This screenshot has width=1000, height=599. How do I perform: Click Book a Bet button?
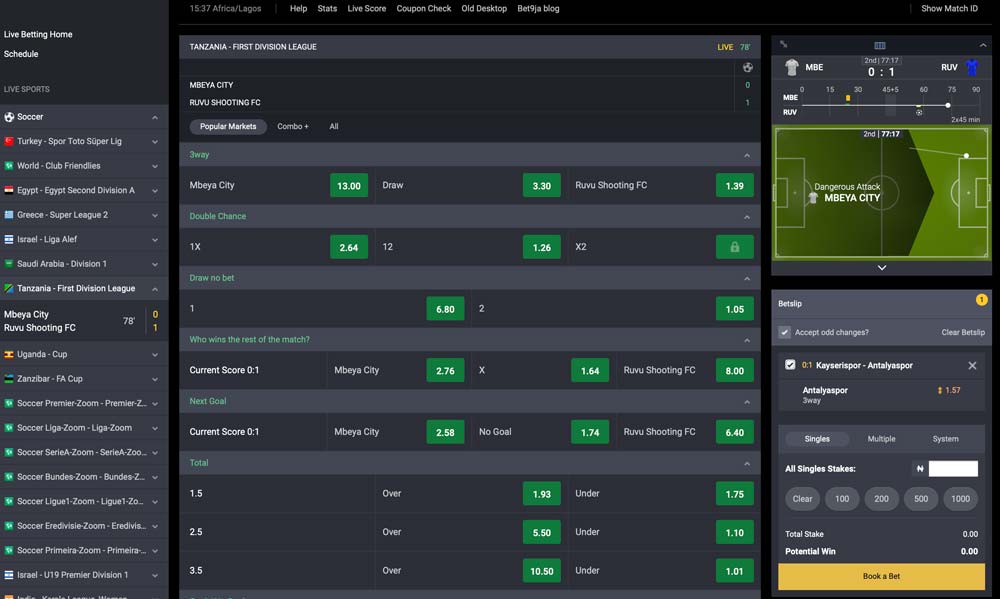tap(881, 576)
